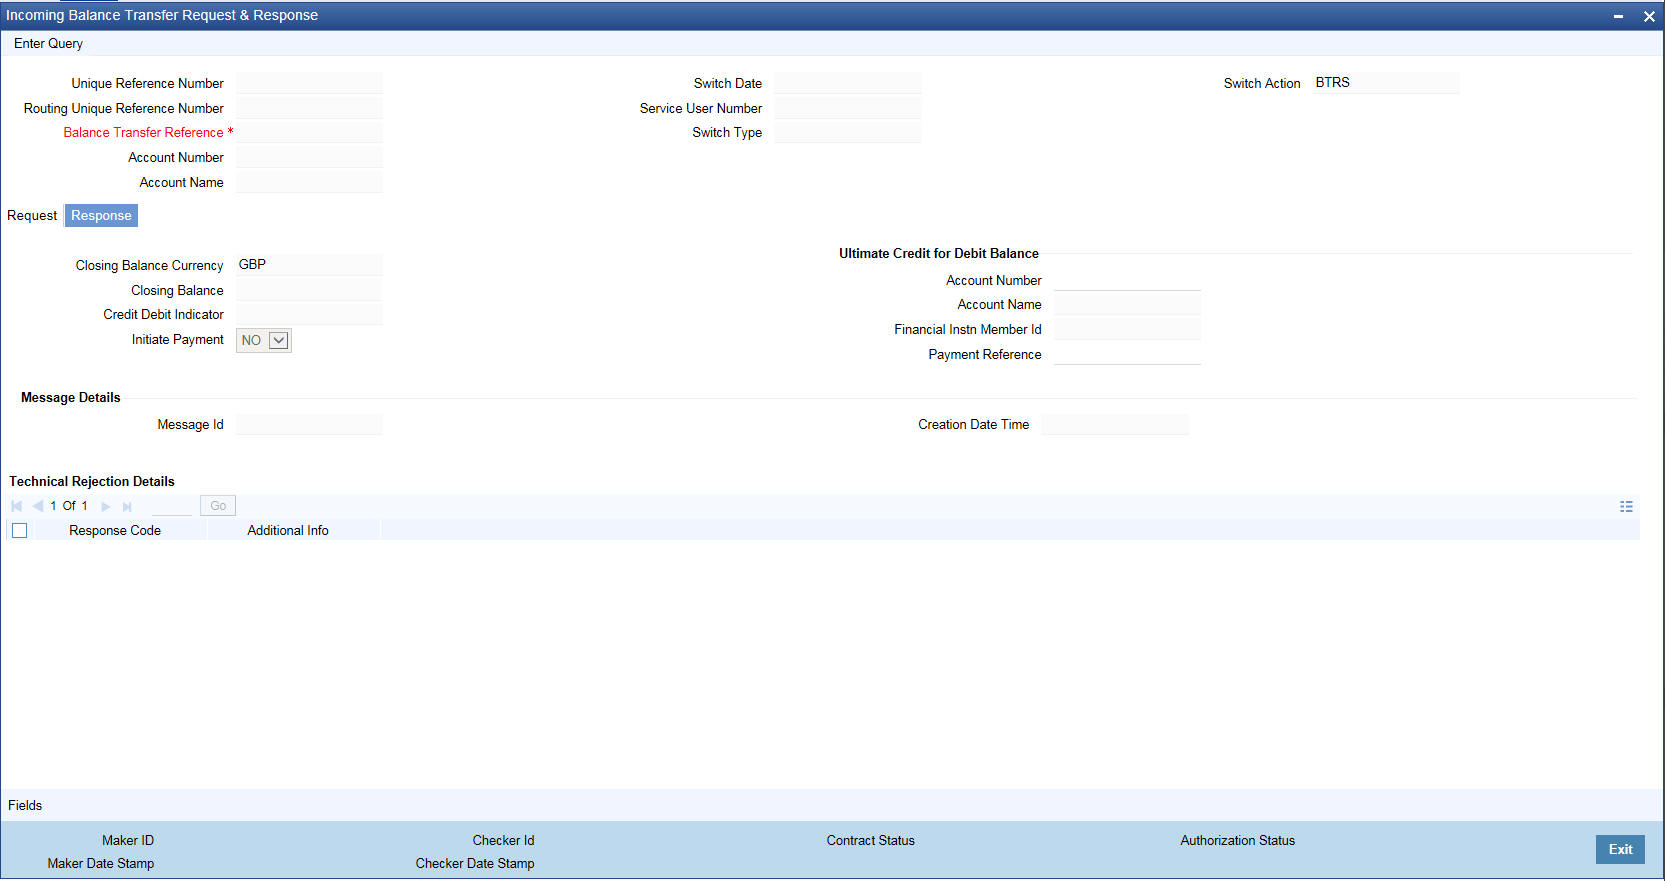Viewport: 1665px width, 881px height.
Task: Click Ultimate Credit Account Name field
Action: click(x=1127, y=304)
